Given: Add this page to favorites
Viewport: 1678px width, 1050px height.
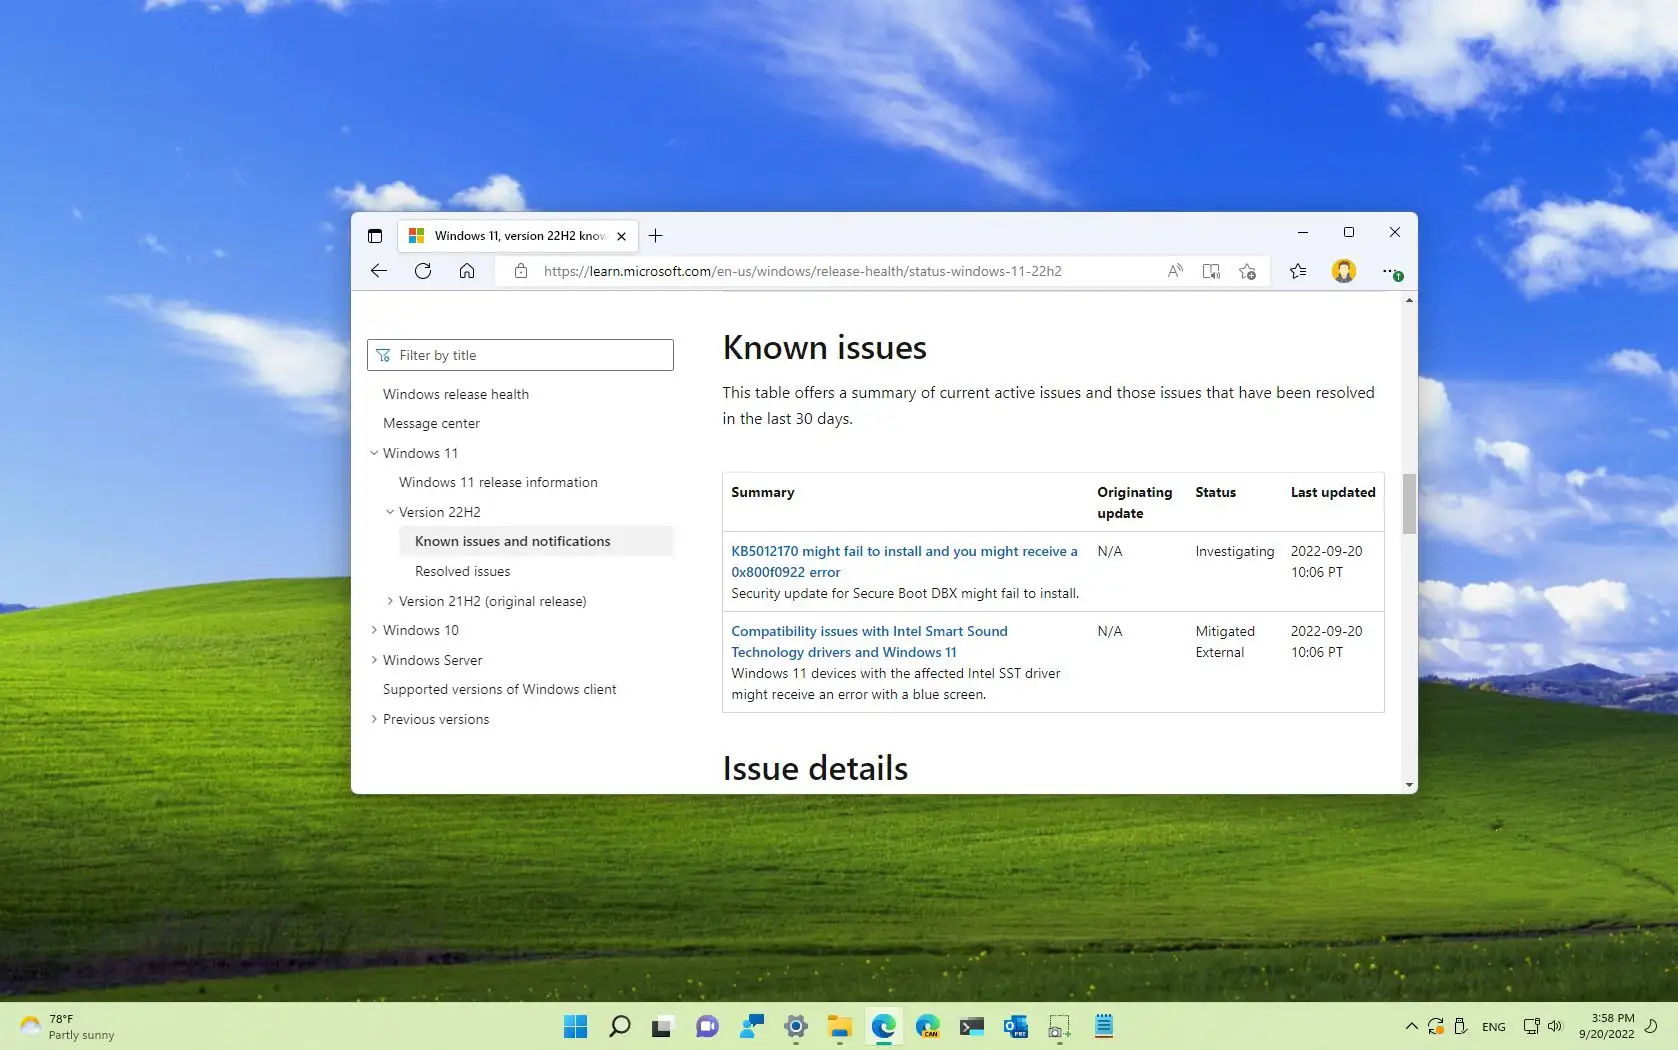Looking at the screenshot, I should point(1246,271).
